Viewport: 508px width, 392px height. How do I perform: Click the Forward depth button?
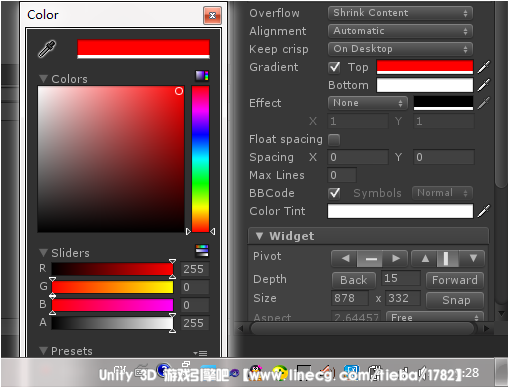pos(455,280)
